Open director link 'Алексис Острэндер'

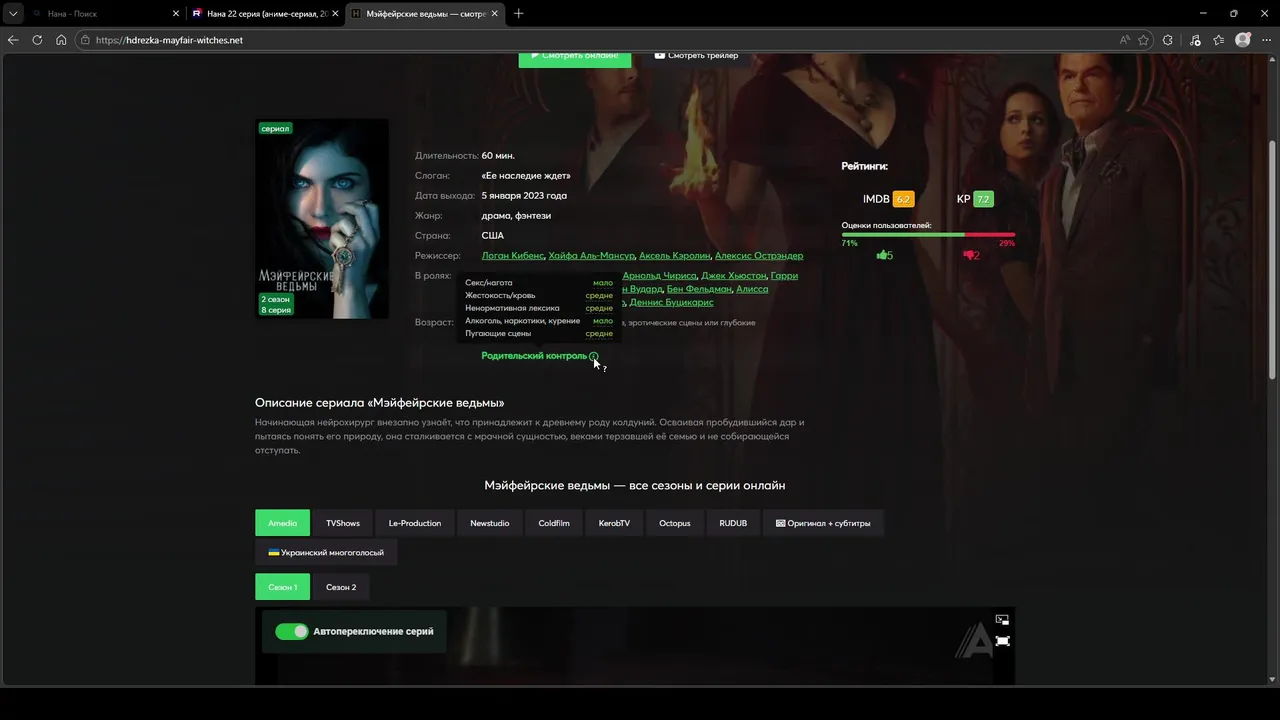pyautogui.click(x=759, y=256)
